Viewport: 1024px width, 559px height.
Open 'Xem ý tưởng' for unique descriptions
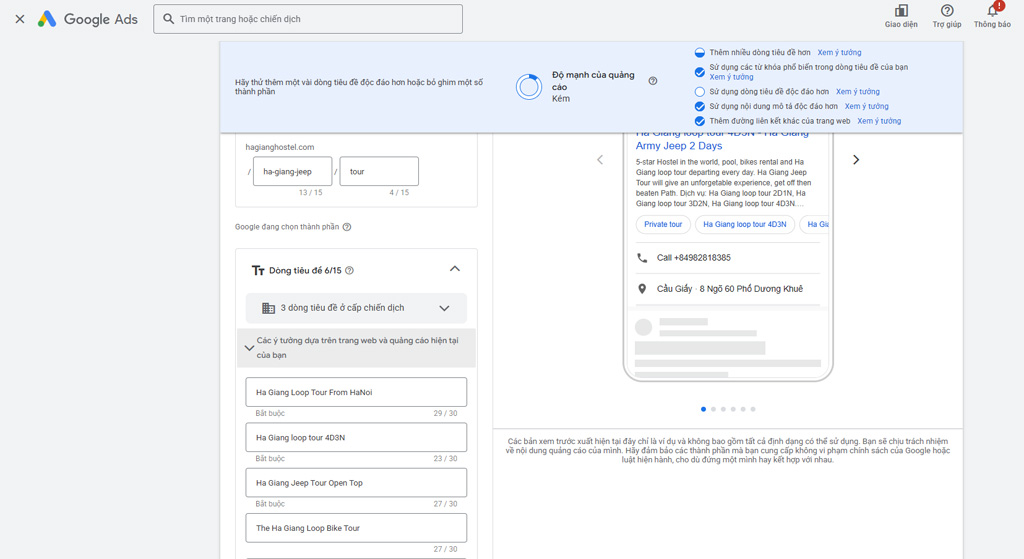(x=867, y=106)
